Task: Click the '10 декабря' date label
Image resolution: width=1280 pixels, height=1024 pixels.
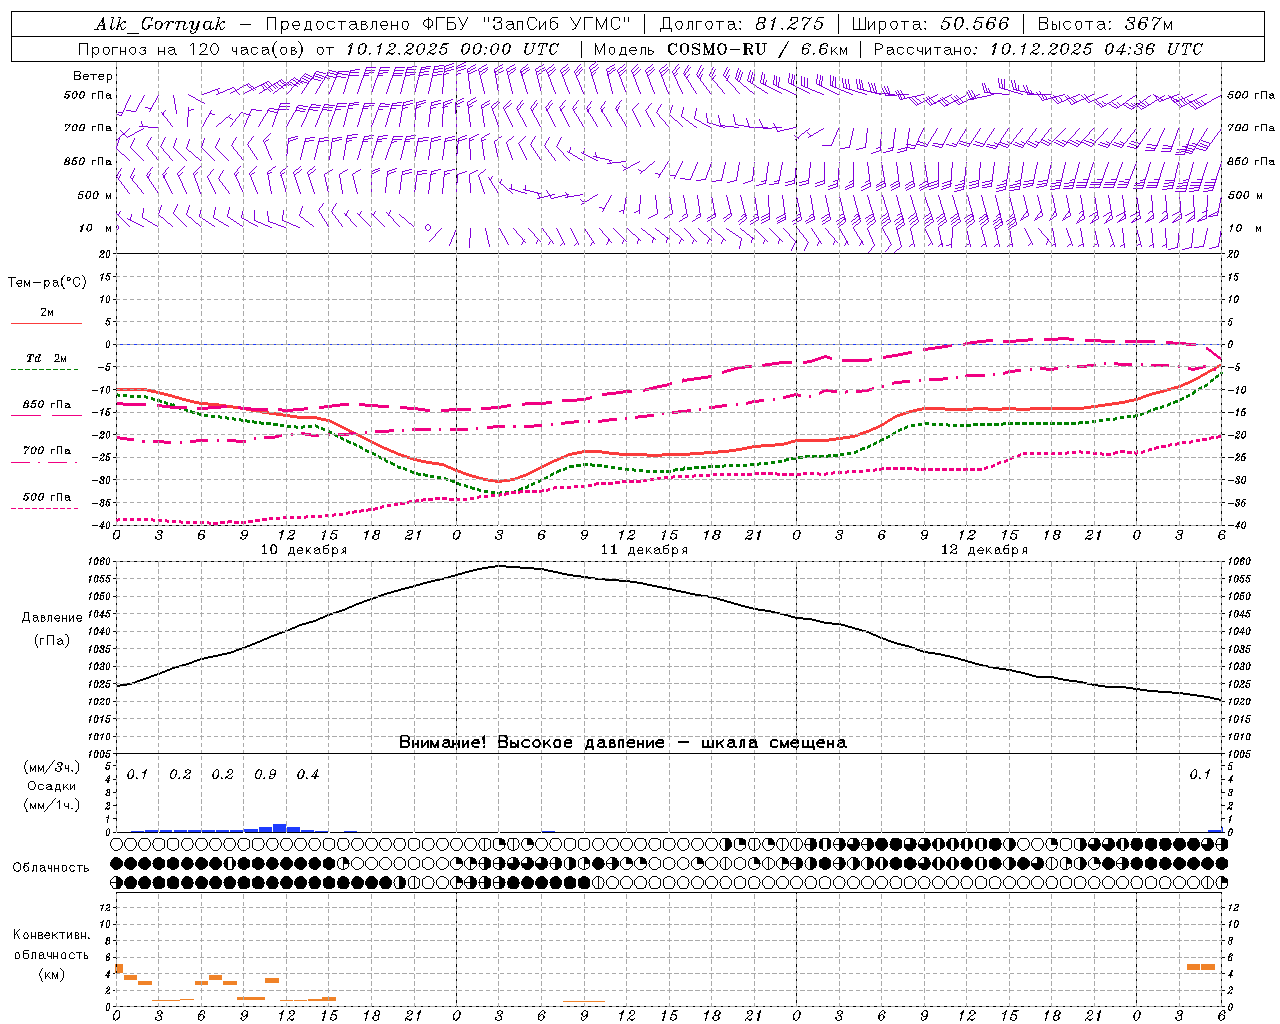Action: pos(304,550)
